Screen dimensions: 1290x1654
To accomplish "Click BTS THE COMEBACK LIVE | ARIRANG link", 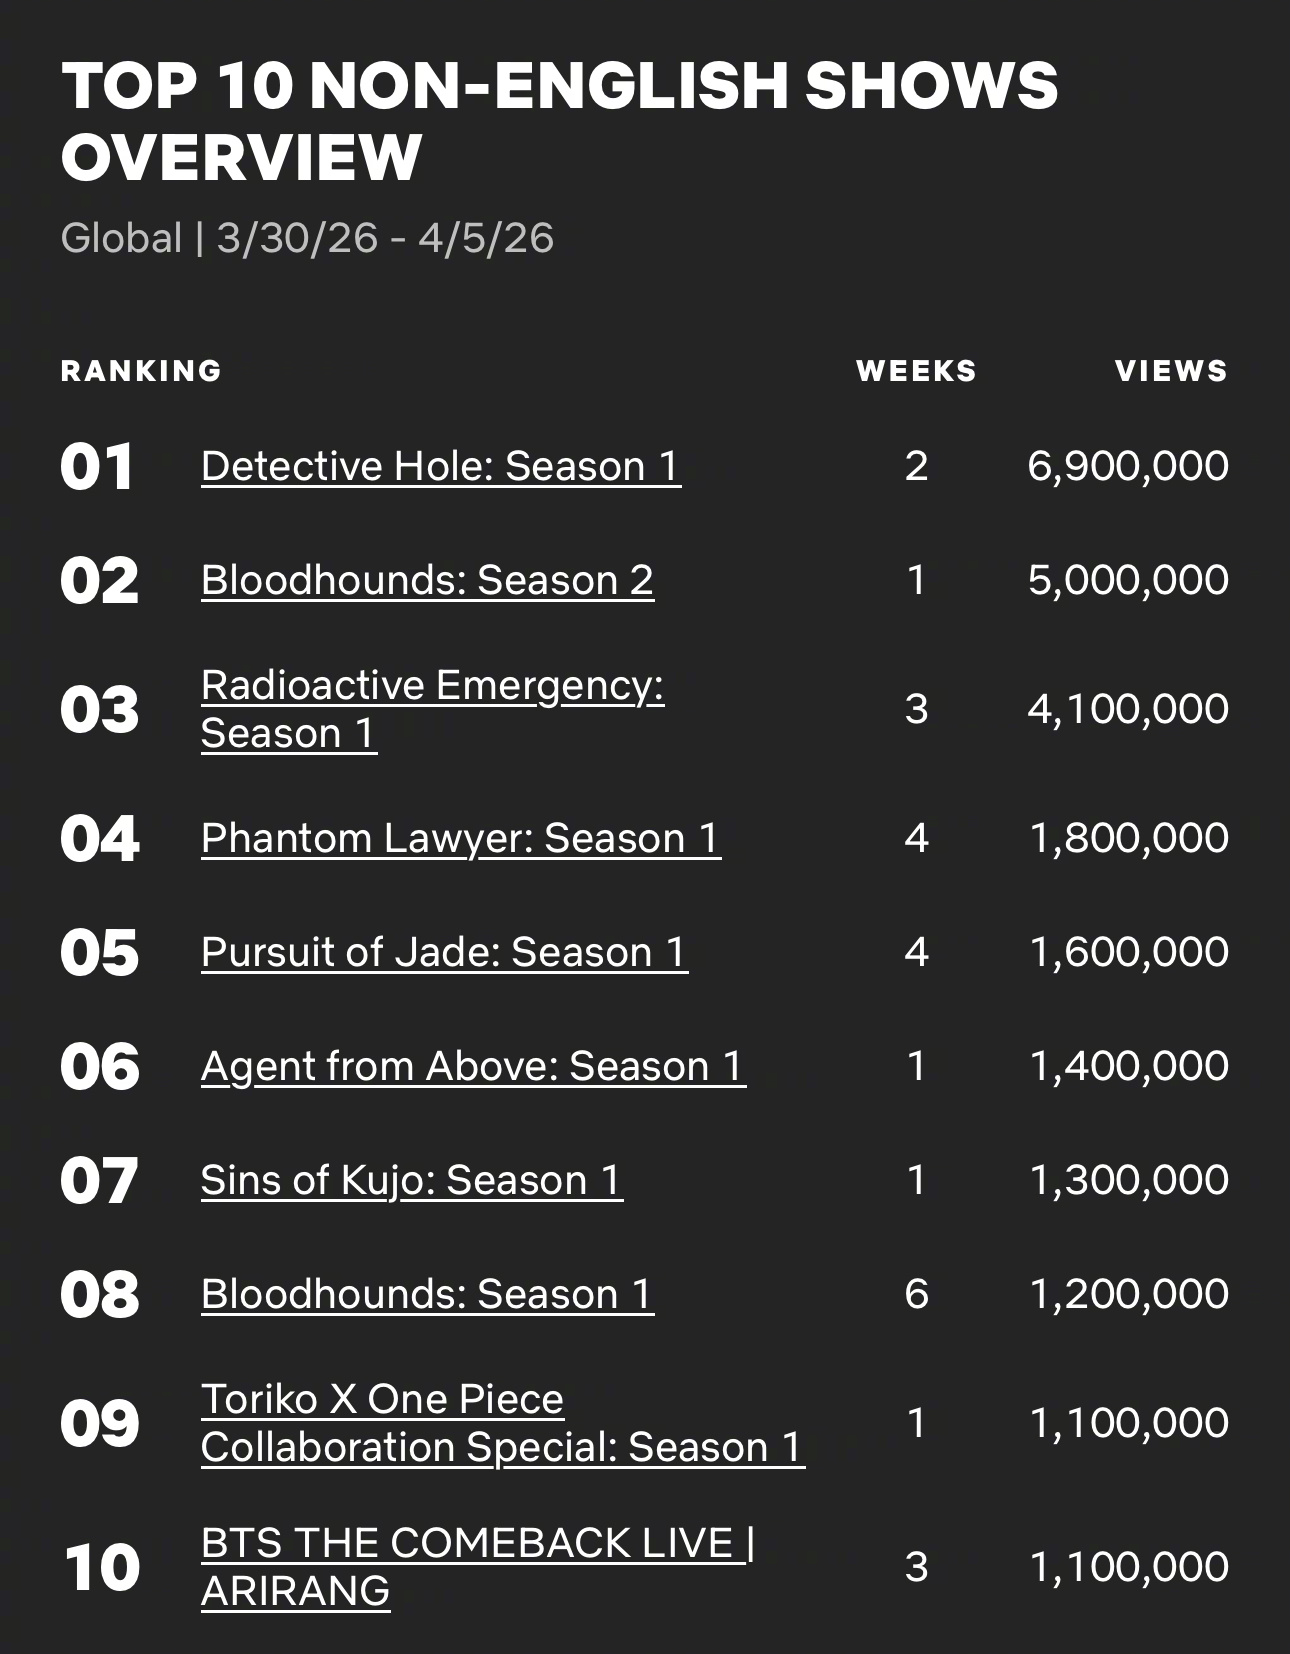I will point(477,1566).
